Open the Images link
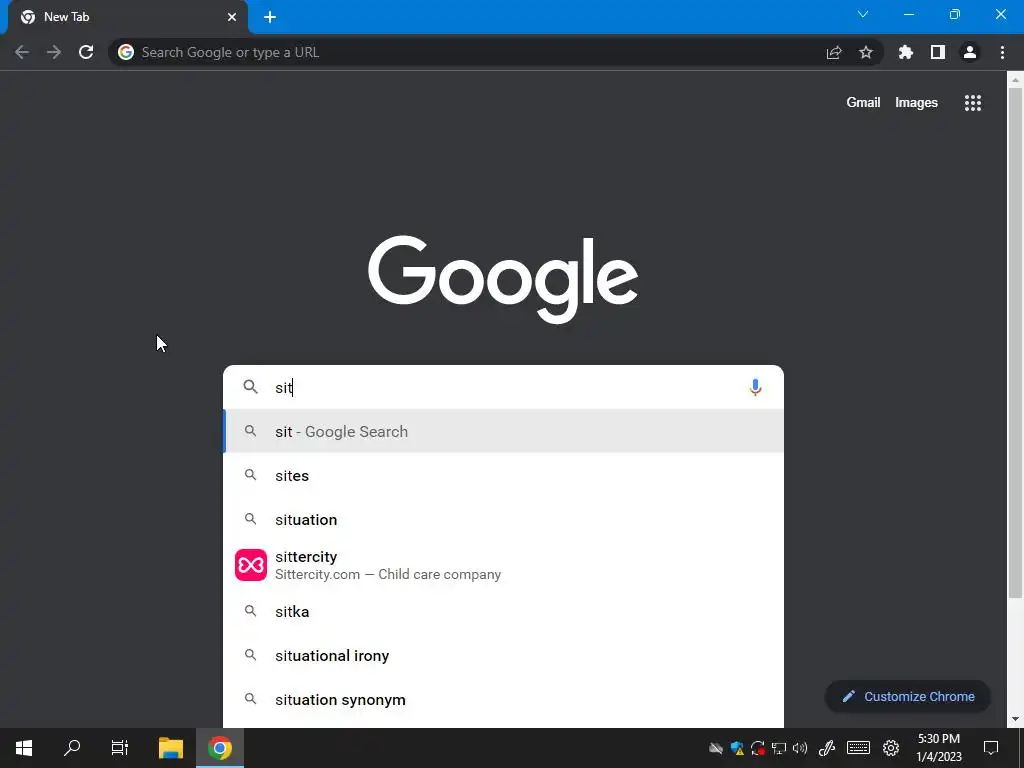The image size is (1024, 768). 916,103
